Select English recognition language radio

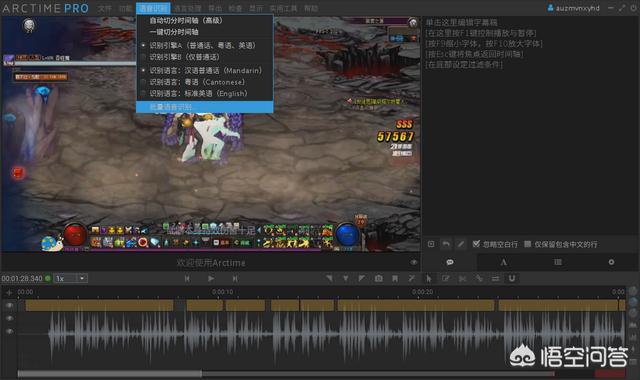[143, 93]
